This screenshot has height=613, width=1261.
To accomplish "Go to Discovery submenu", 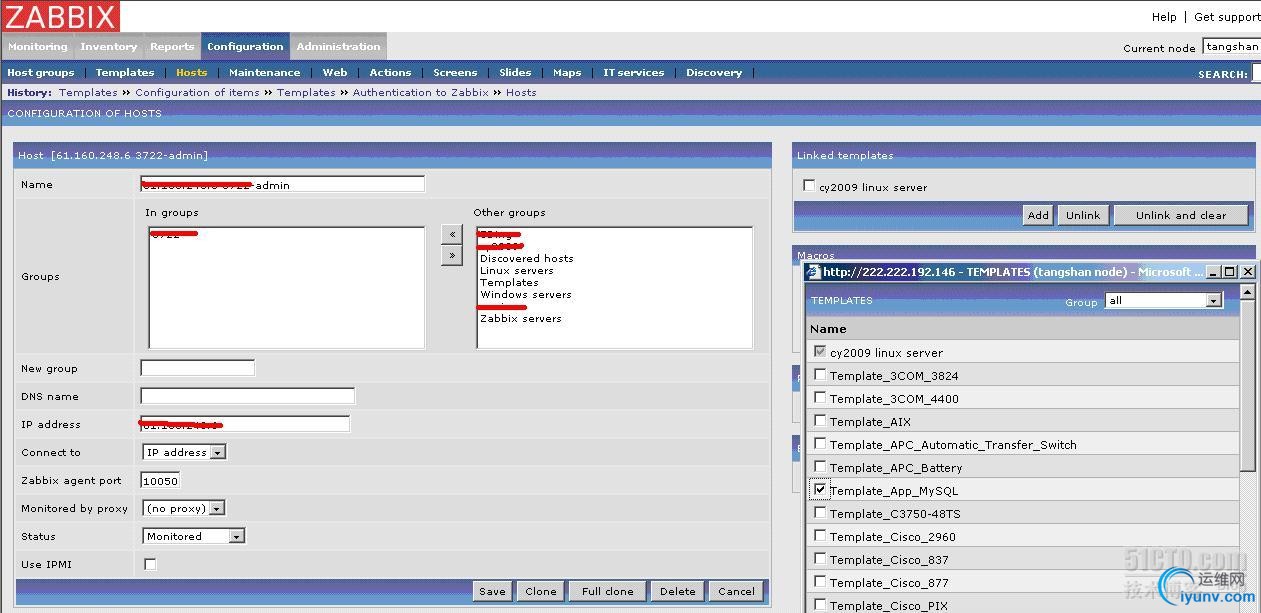I will pyautogui.click(x=714, y=72).
